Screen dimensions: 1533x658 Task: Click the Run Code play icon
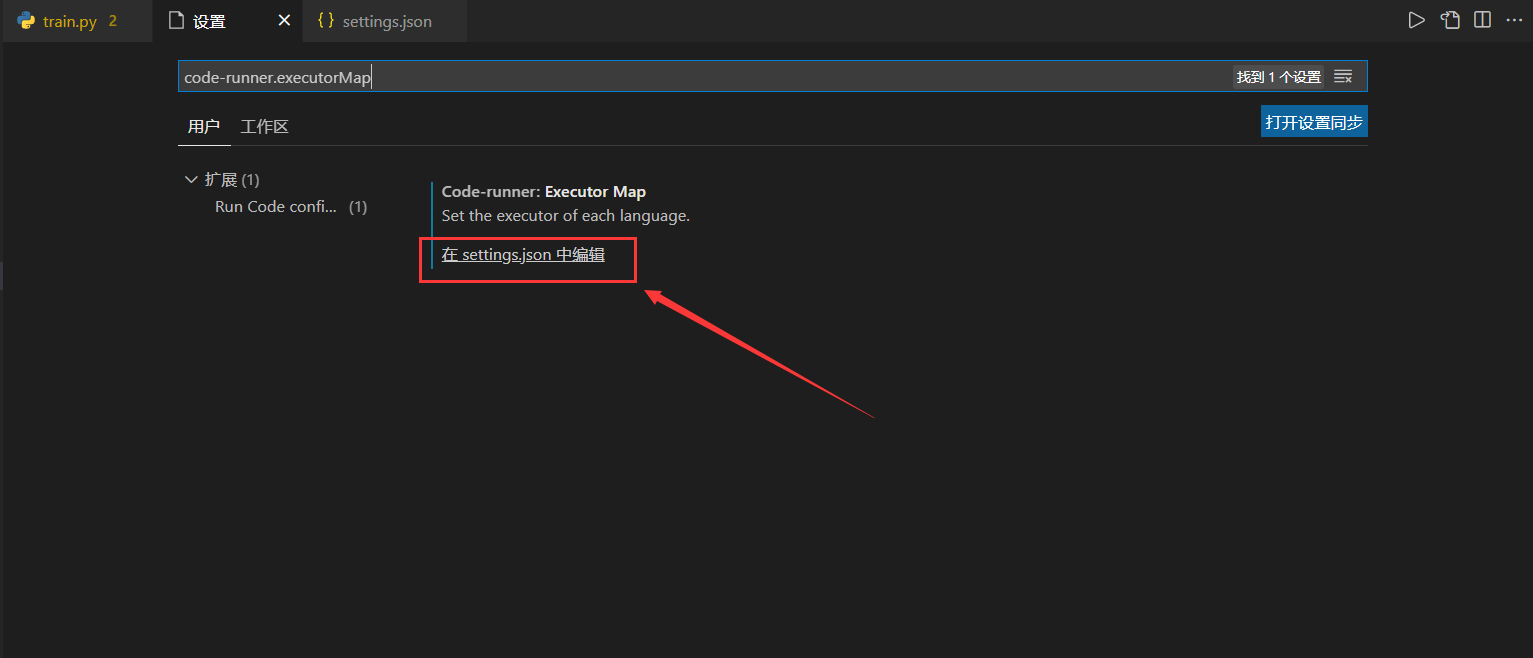1417,18
